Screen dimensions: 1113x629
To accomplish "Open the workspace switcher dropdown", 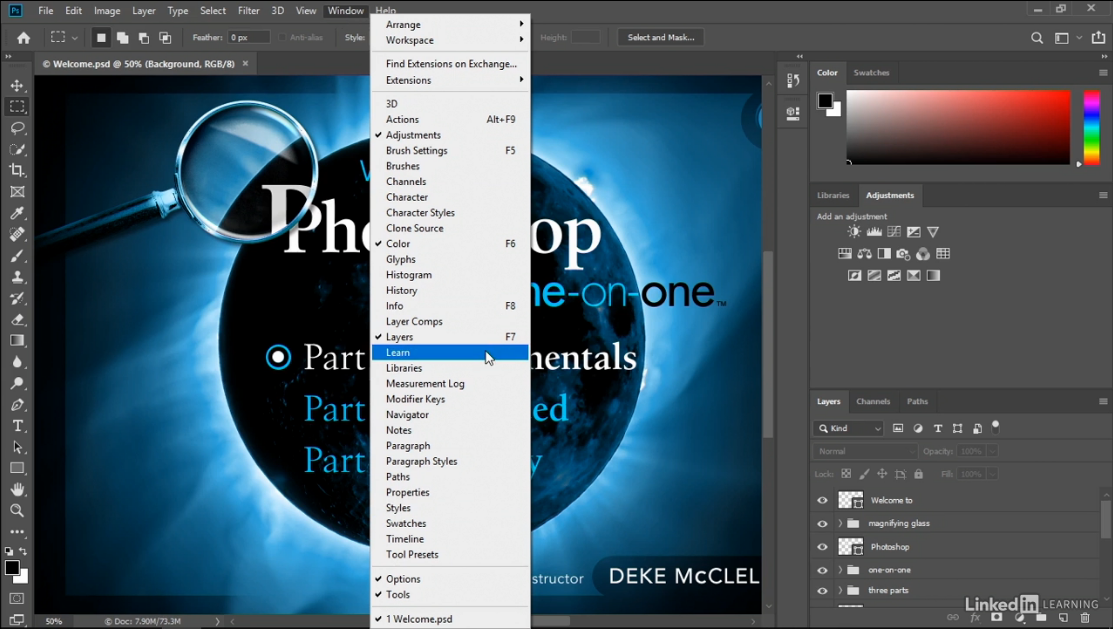I will click(x=1068, y=38).
